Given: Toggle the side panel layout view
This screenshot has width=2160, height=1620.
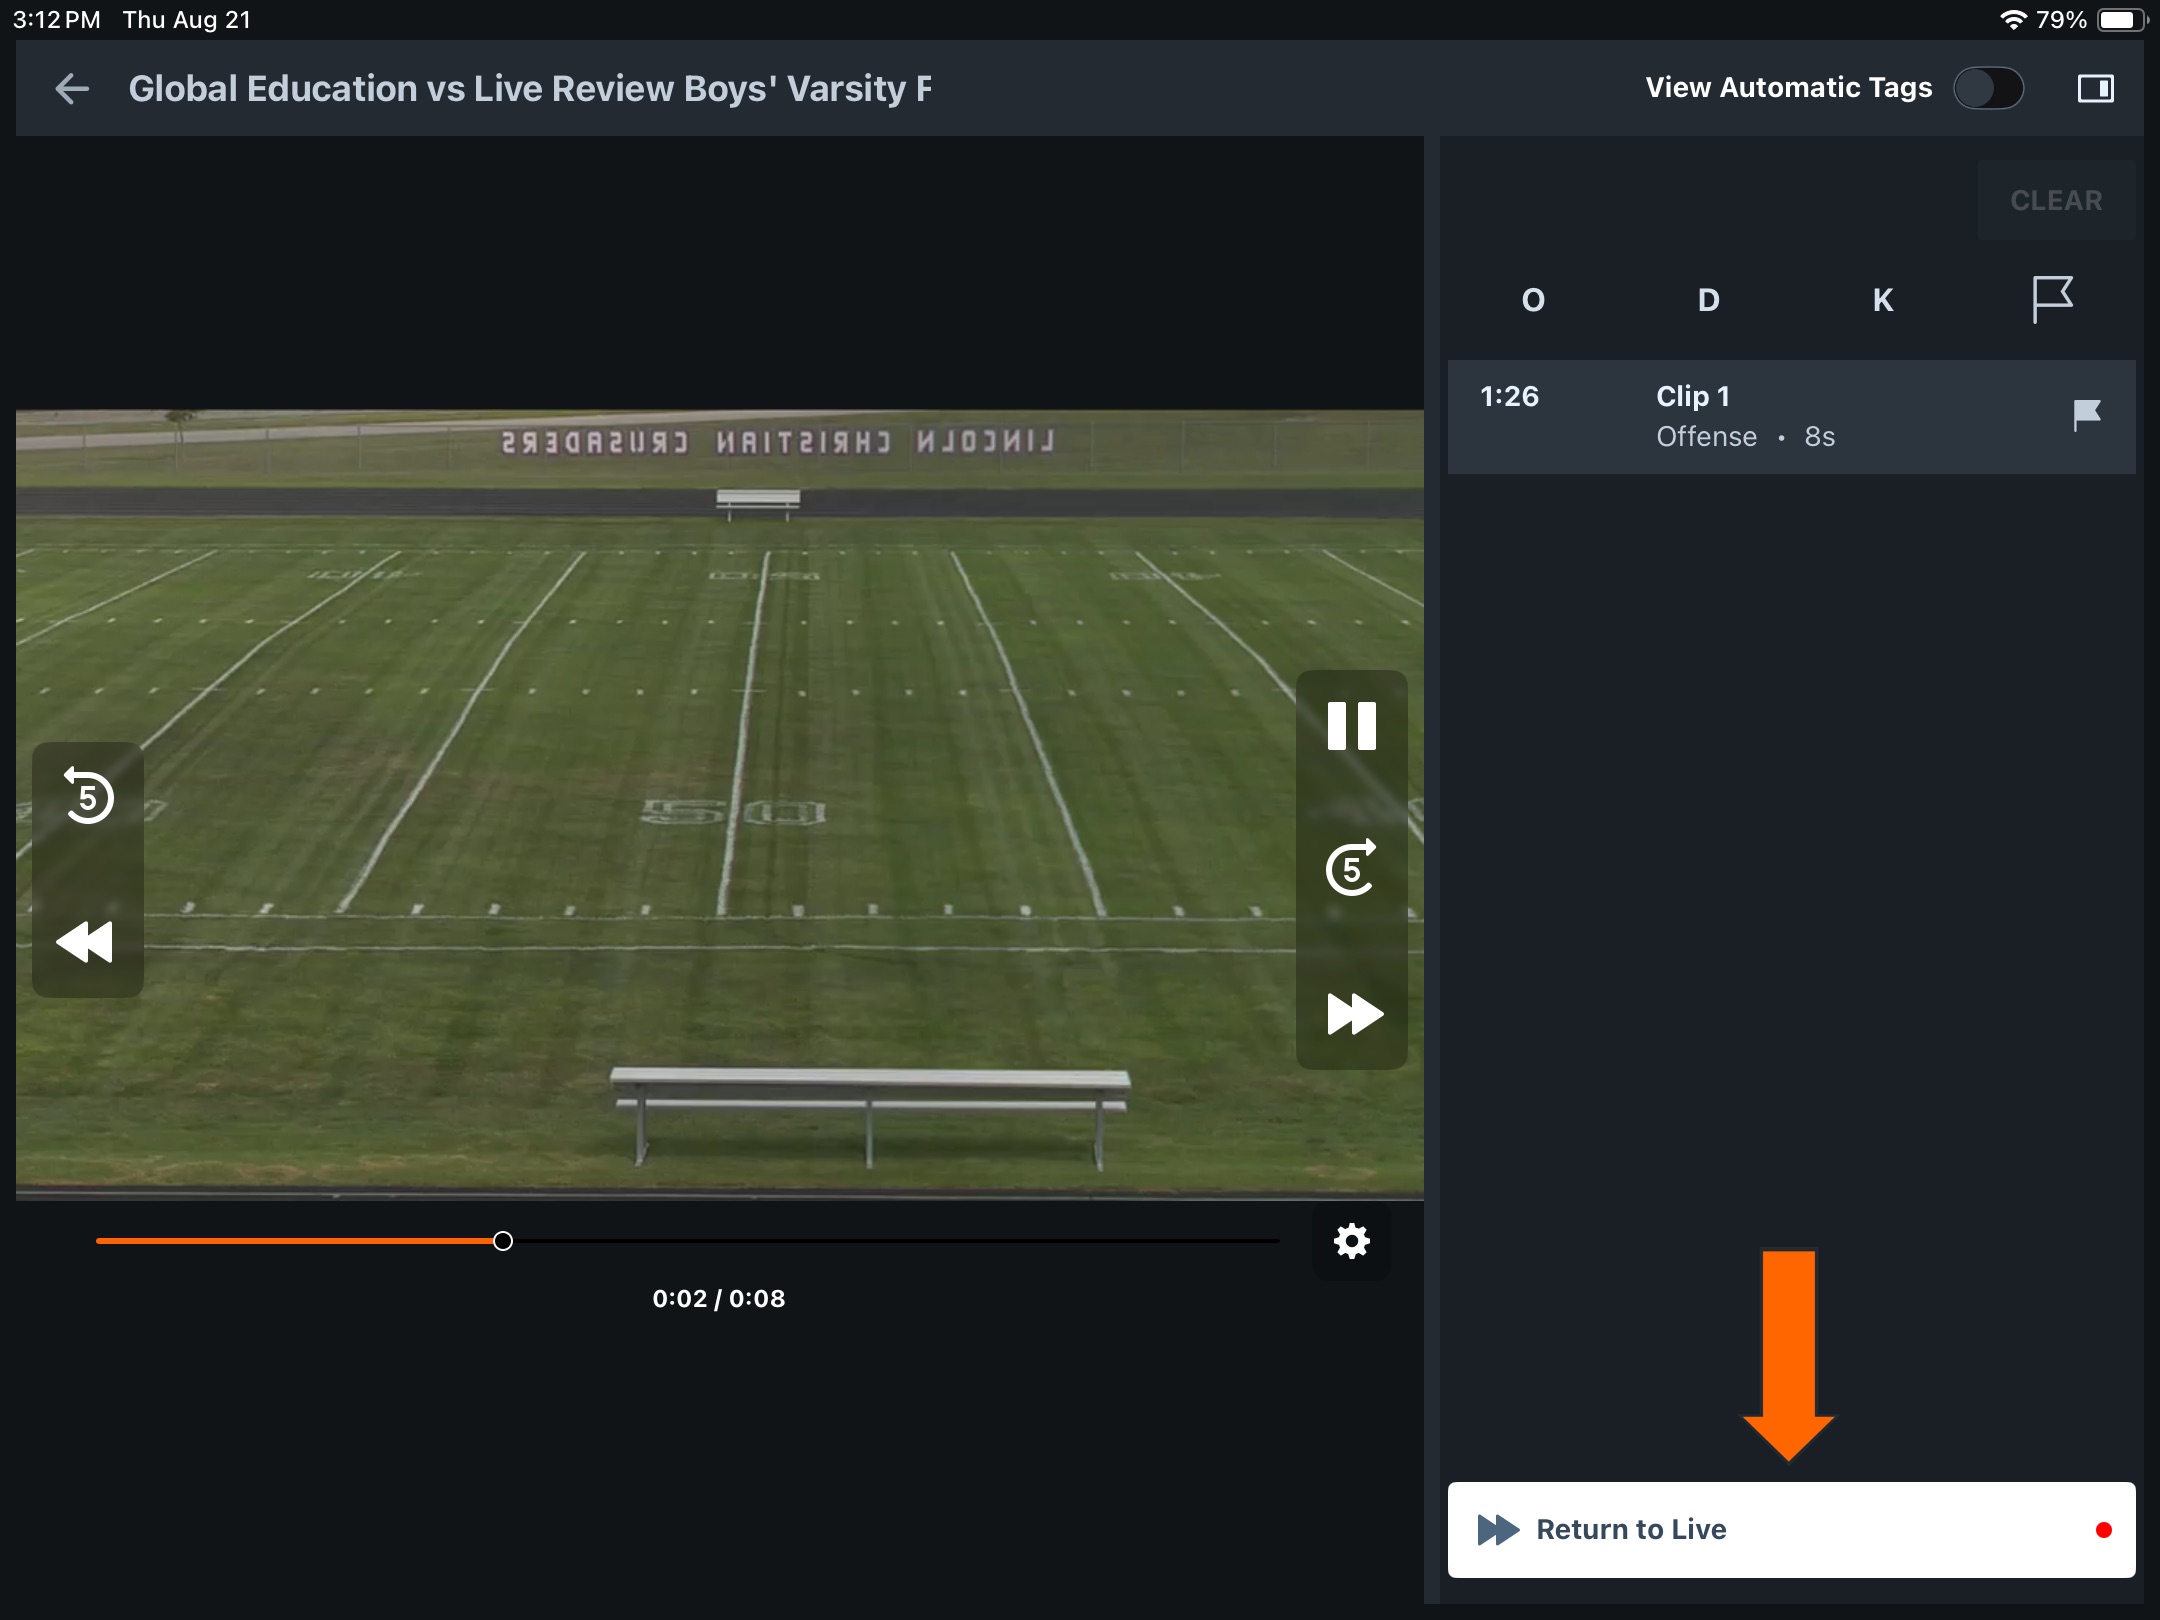Looking at the screenshot, I should click(2097, 88).
